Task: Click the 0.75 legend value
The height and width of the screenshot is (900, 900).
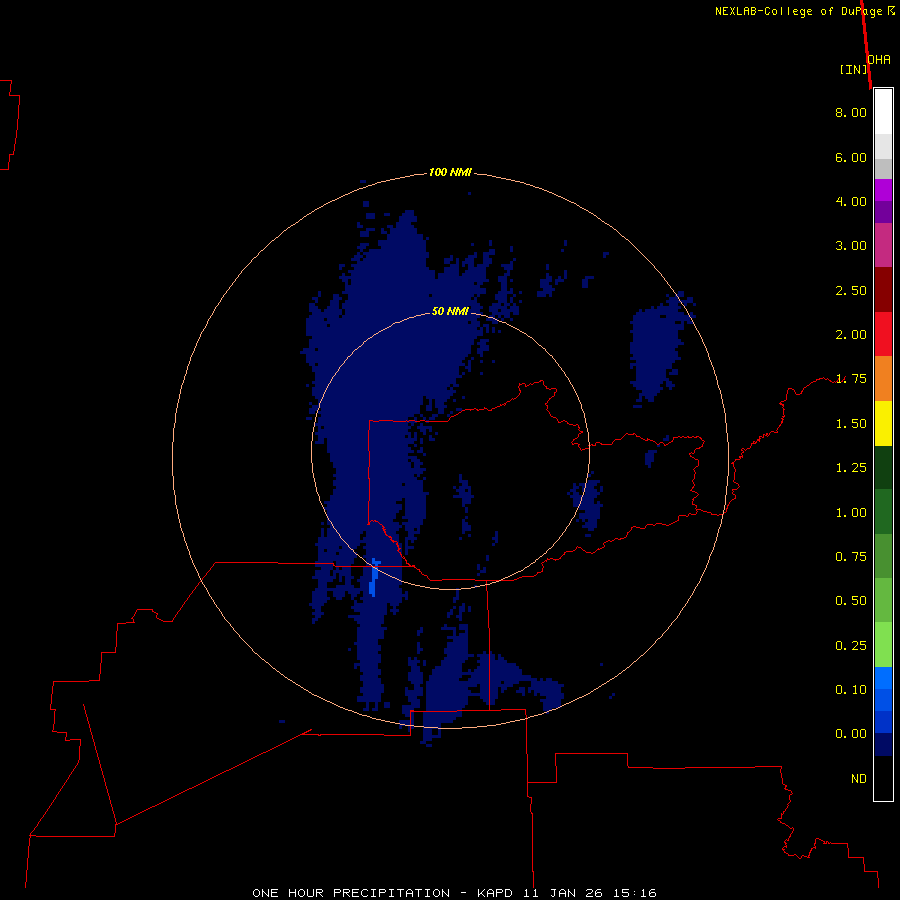Action: tap(851, 557)
